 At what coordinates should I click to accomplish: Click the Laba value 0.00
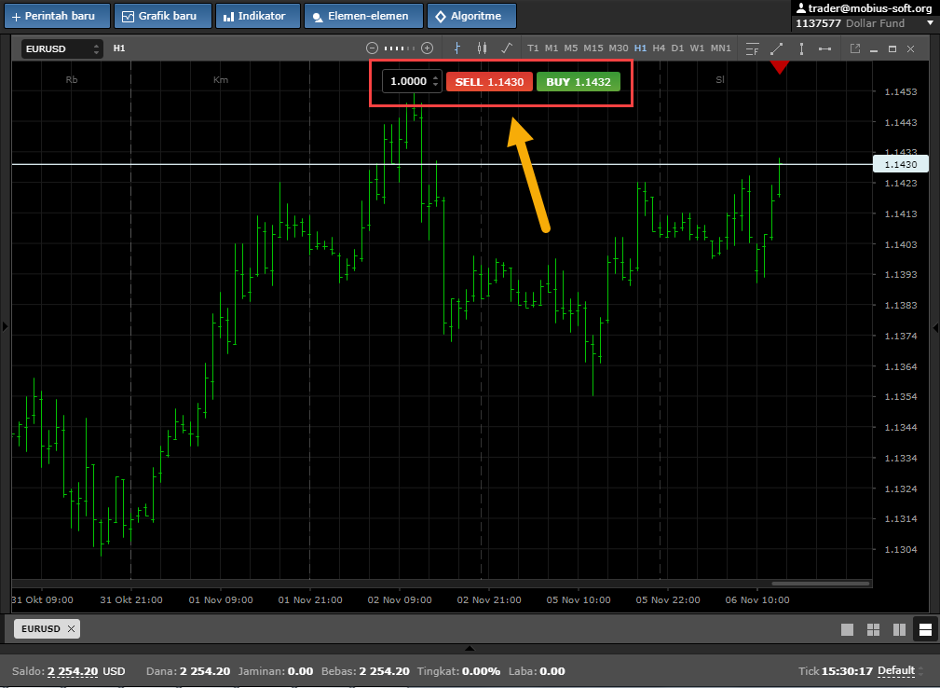tap(552, 671)
